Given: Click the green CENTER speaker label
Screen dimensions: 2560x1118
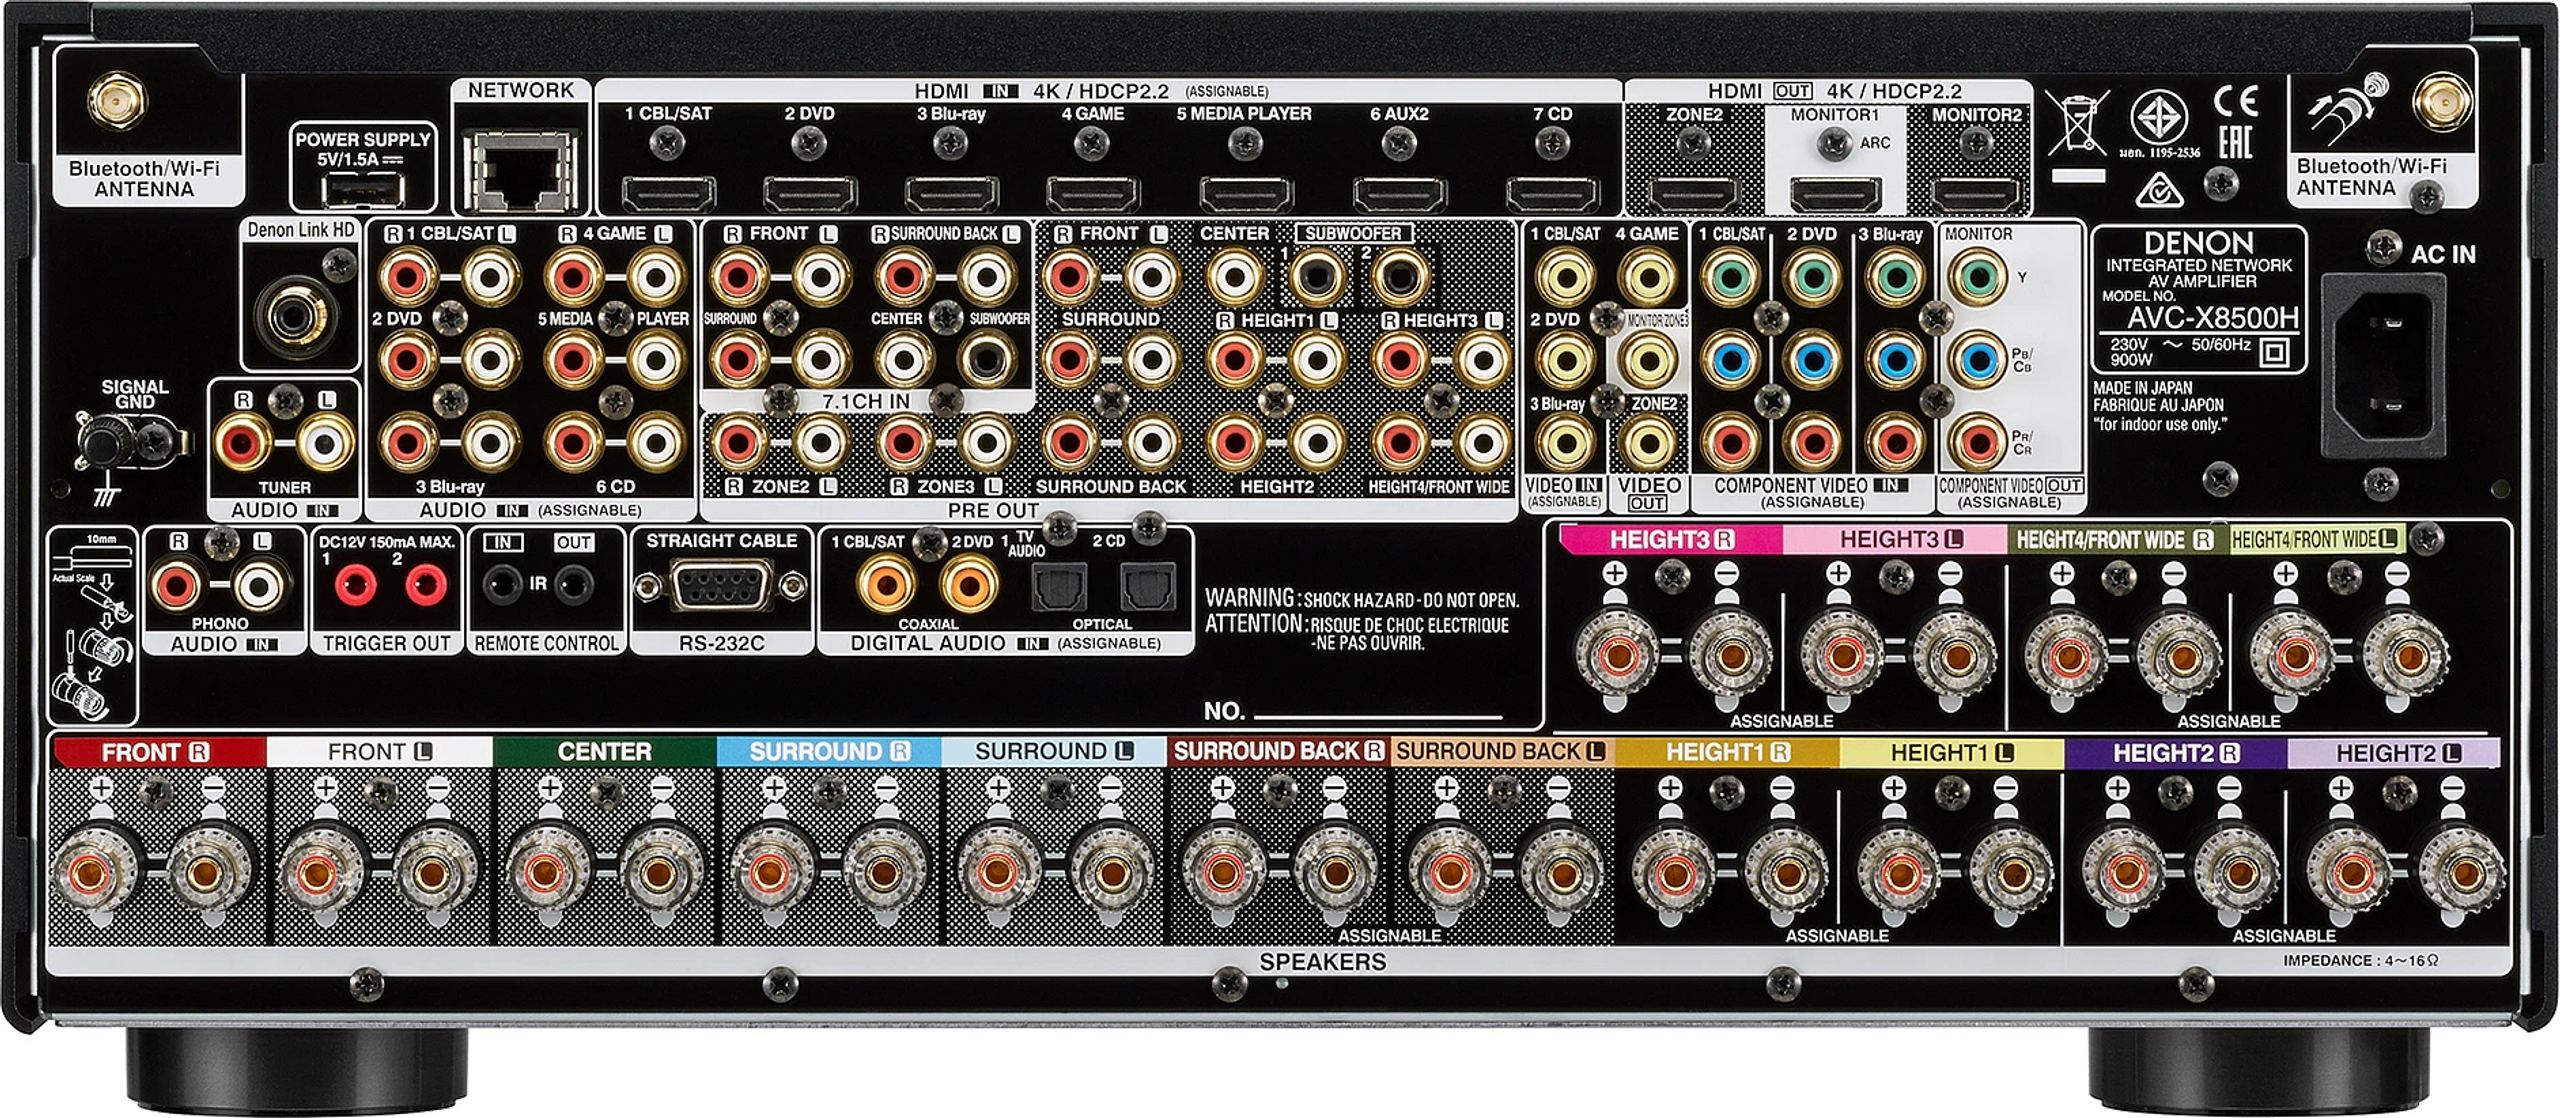Looking at the screenshot, I should [604, 752].
